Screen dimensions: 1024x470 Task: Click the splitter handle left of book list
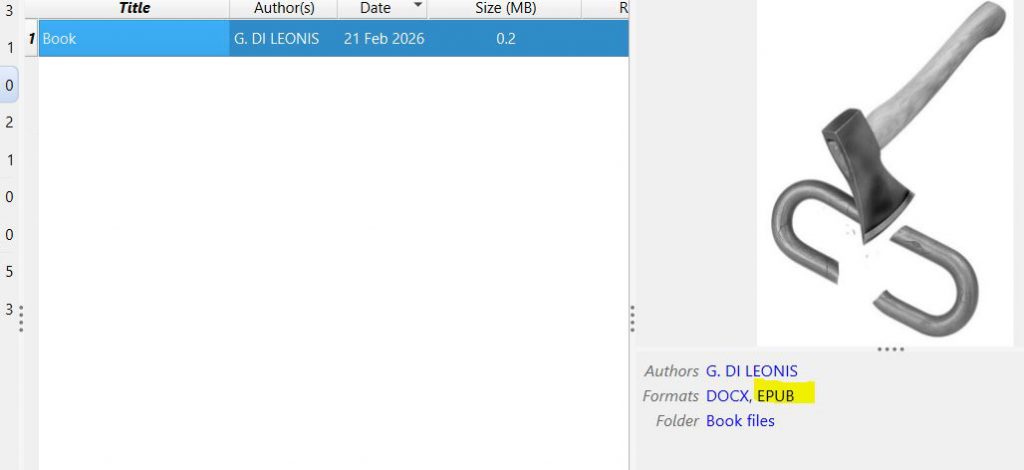[21, 318]
